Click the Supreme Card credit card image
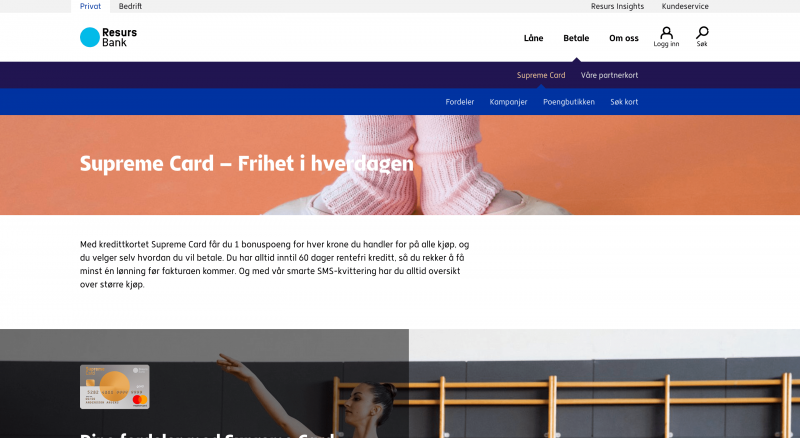 [115, 386]
